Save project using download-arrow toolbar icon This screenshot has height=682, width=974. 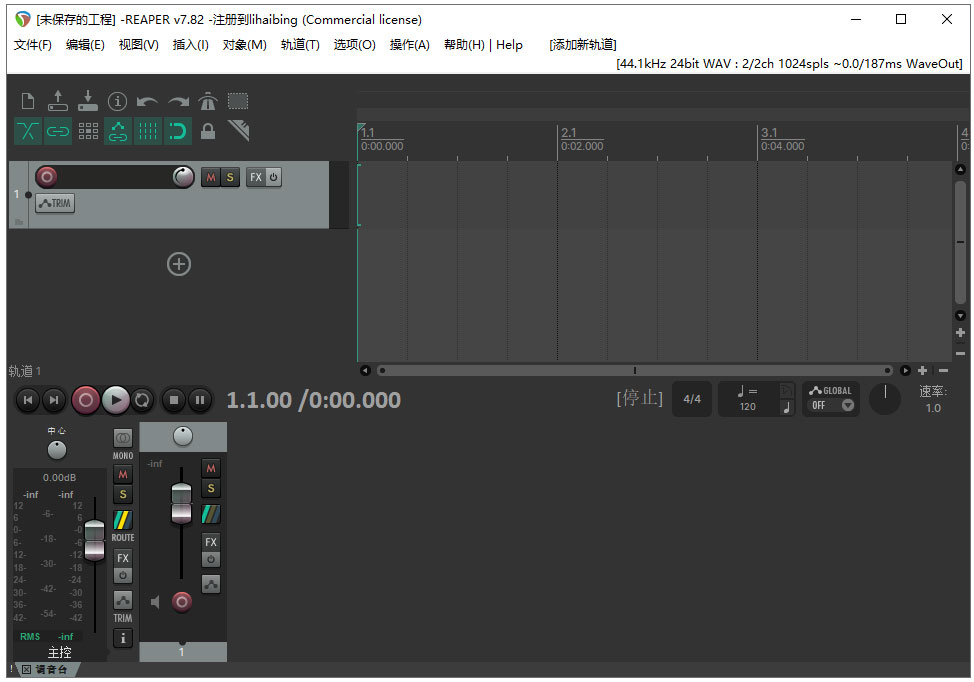(88, 101)
